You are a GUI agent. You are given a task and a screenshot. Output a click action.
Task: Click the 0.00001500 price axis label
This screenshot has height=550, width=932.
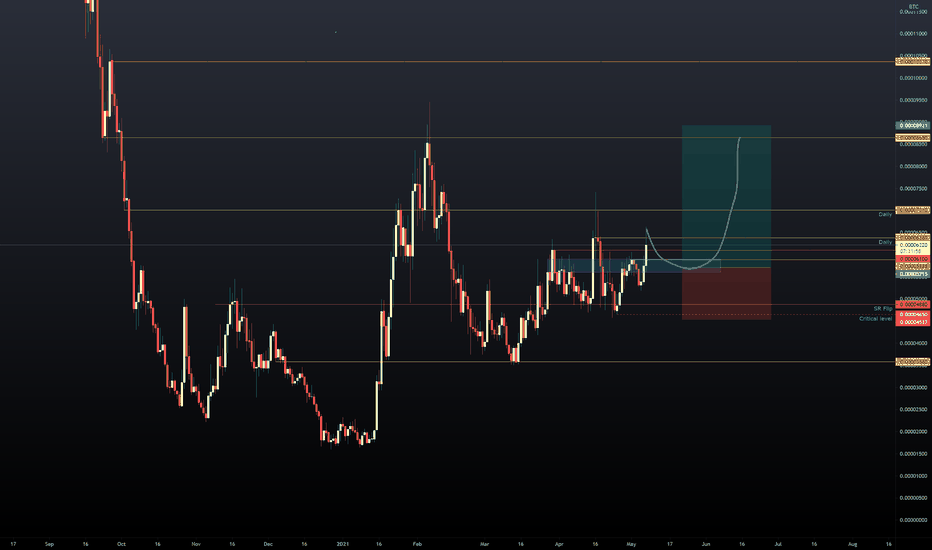coord(913,454)
